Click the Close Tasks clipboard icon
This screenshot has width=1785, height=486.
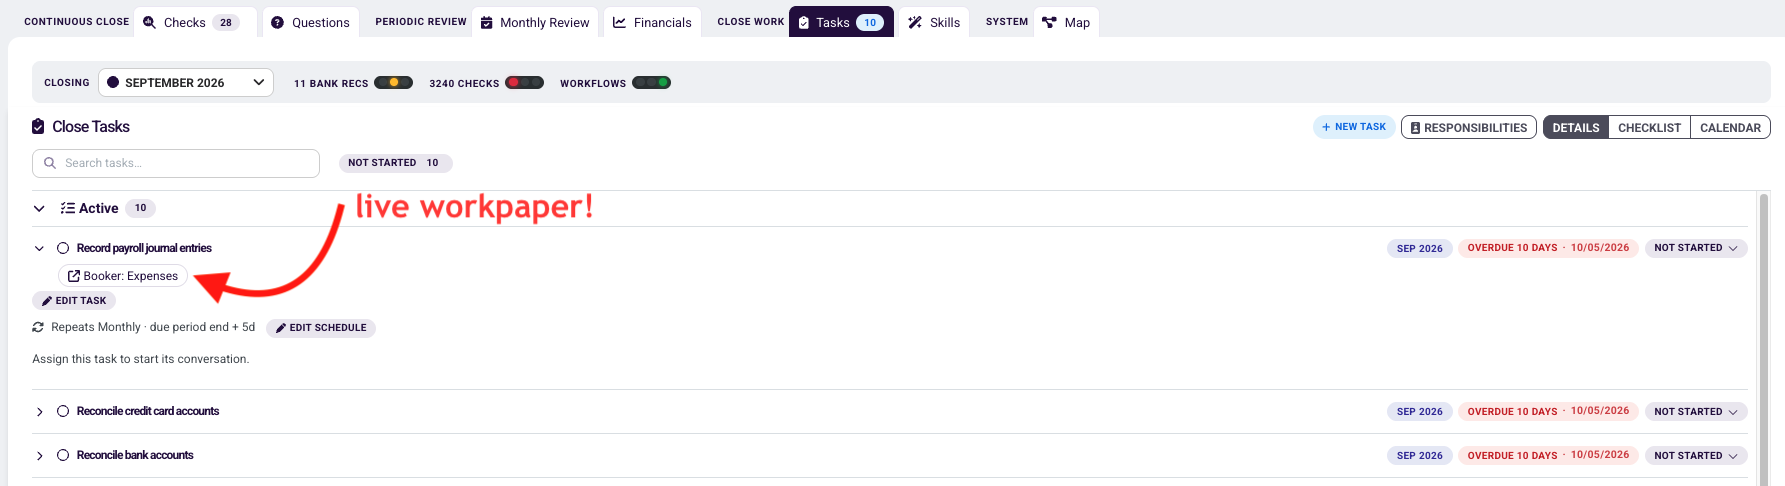(x=38, y=127)
